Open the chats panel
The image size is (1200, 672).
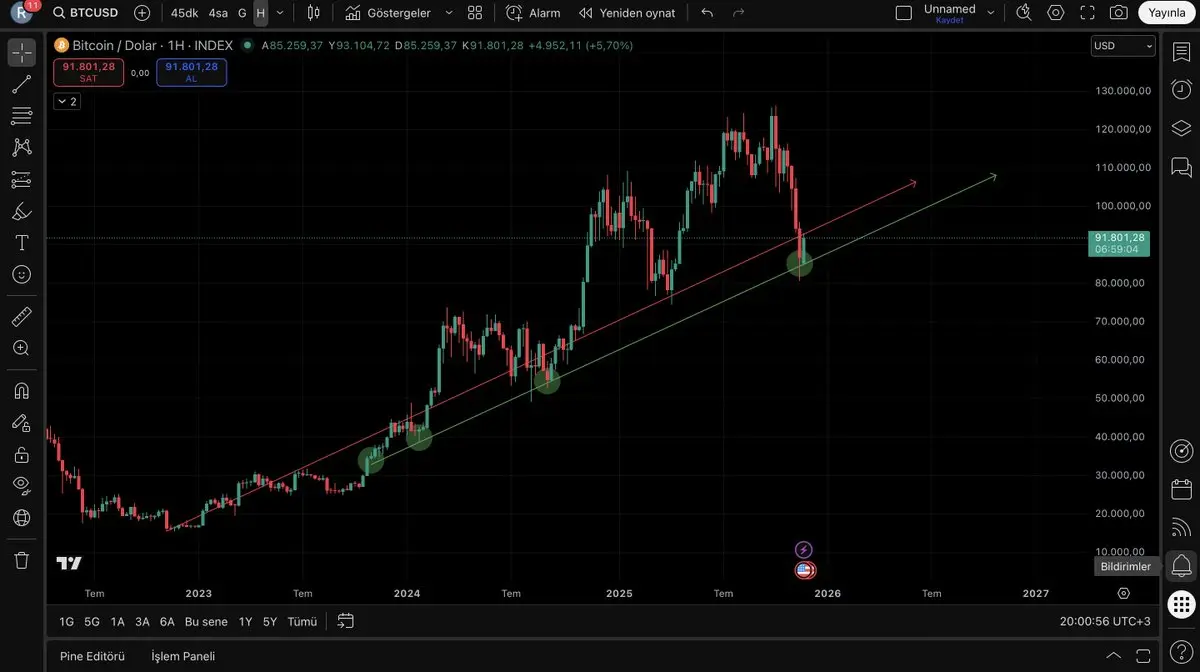(1181, 166)
